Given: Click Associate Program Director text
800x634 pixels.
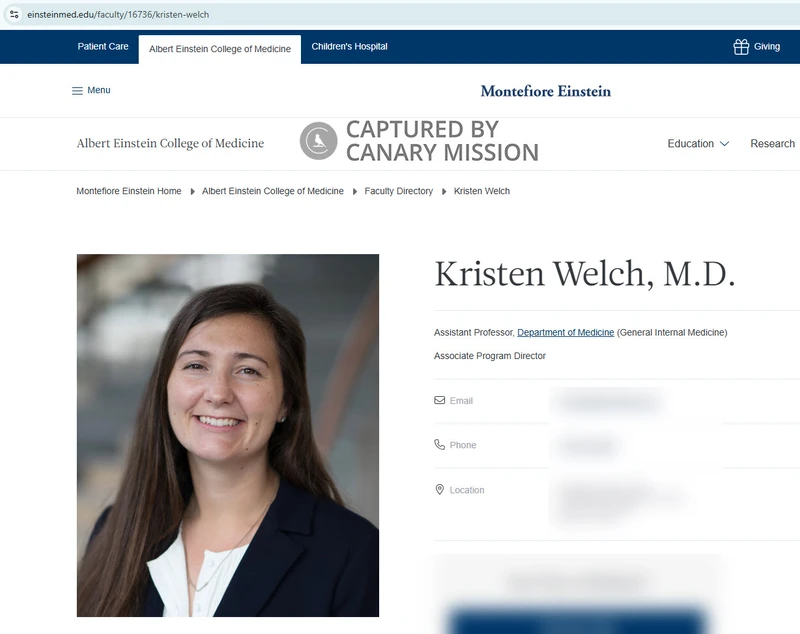Looking at the screenshot, I should 490,356.
